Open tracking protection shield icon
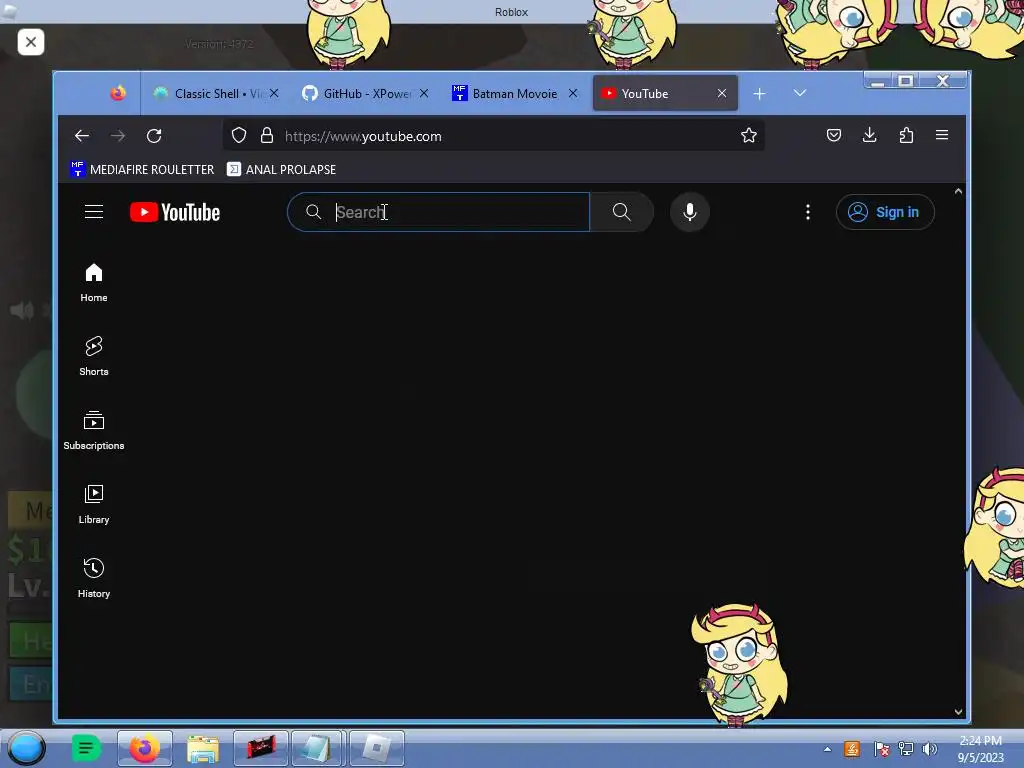1024x768 pixels. (239, 135)
